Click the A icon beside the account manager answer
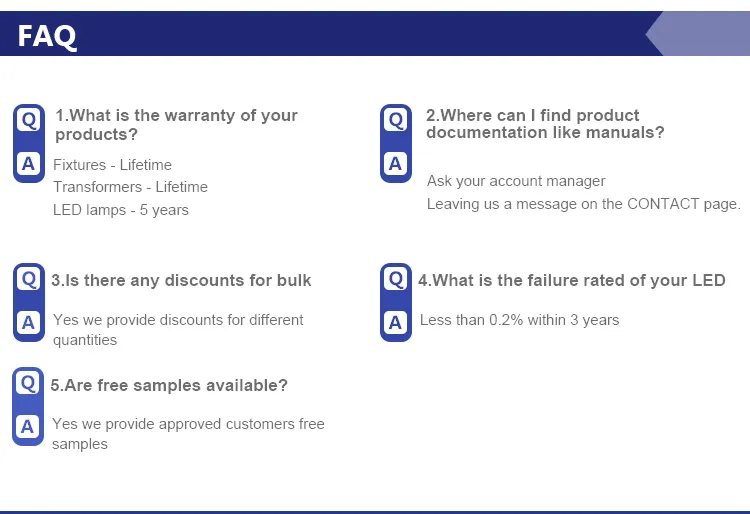This screenshot has width=750, height=514. pos(396,164)
